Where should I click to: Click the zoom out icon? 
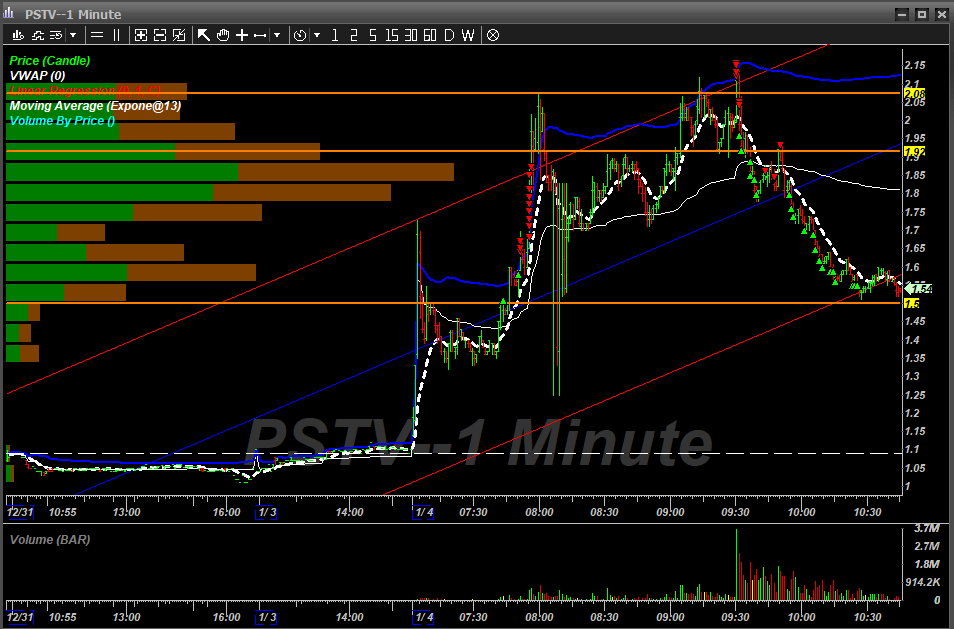pos(160,35)
